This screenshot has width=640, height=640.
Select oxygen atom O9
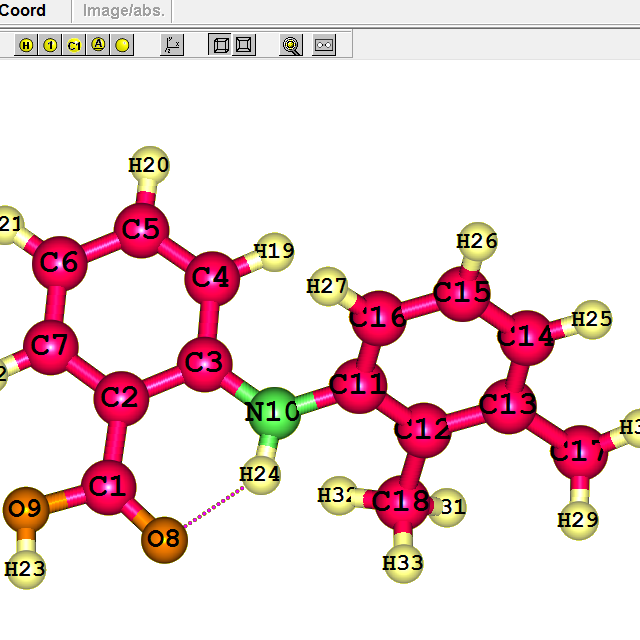point(25,509)
